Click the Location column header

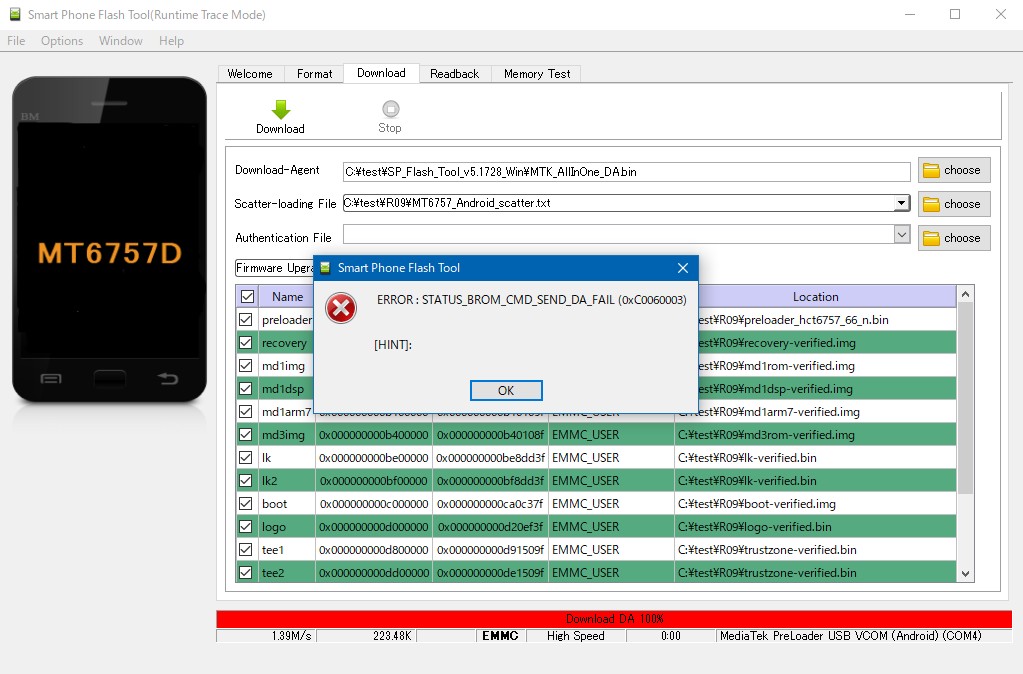coord(816,297)
